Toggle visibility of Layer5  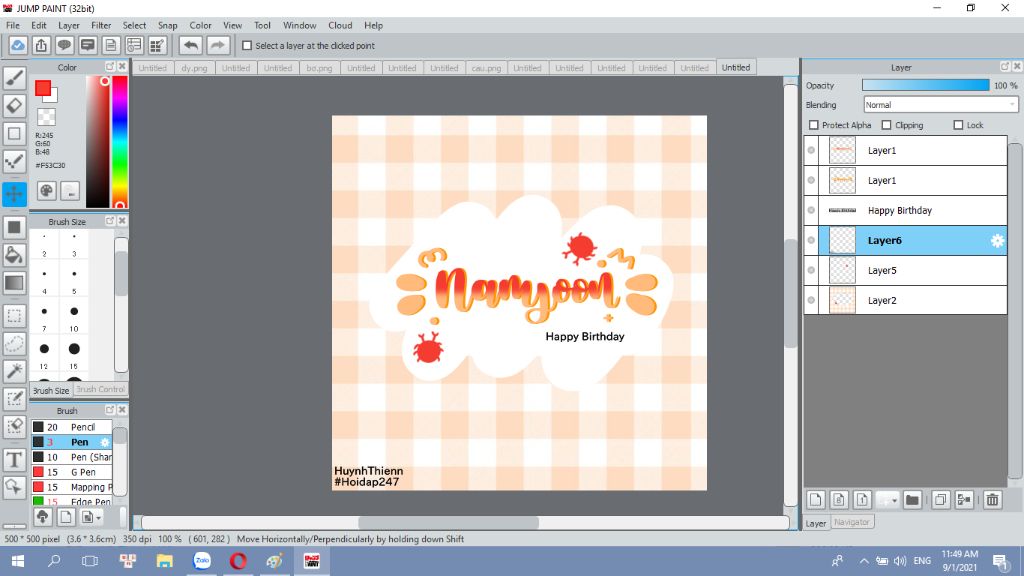tap(811, 270)
